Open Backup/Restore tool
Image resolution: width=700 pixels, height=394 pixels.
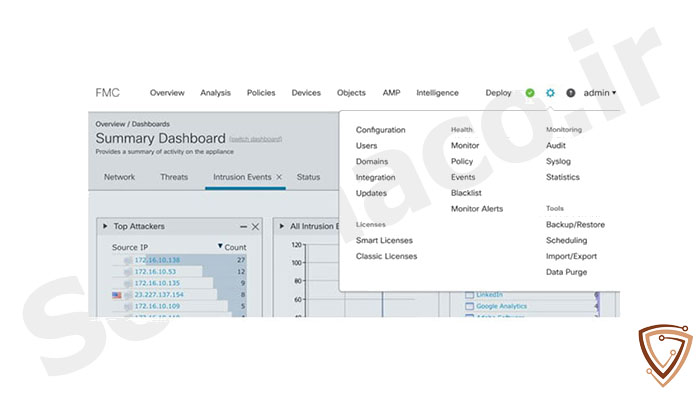575,224
